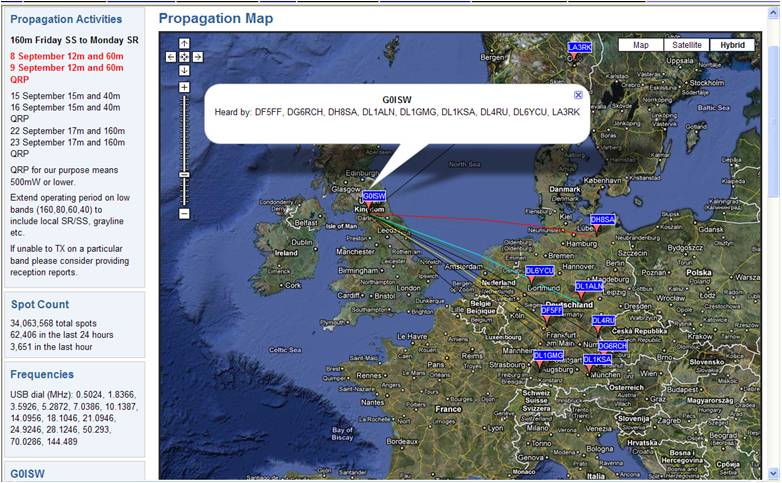Switch to the Map view type
The image size is (782, 483).
point(641,45)
